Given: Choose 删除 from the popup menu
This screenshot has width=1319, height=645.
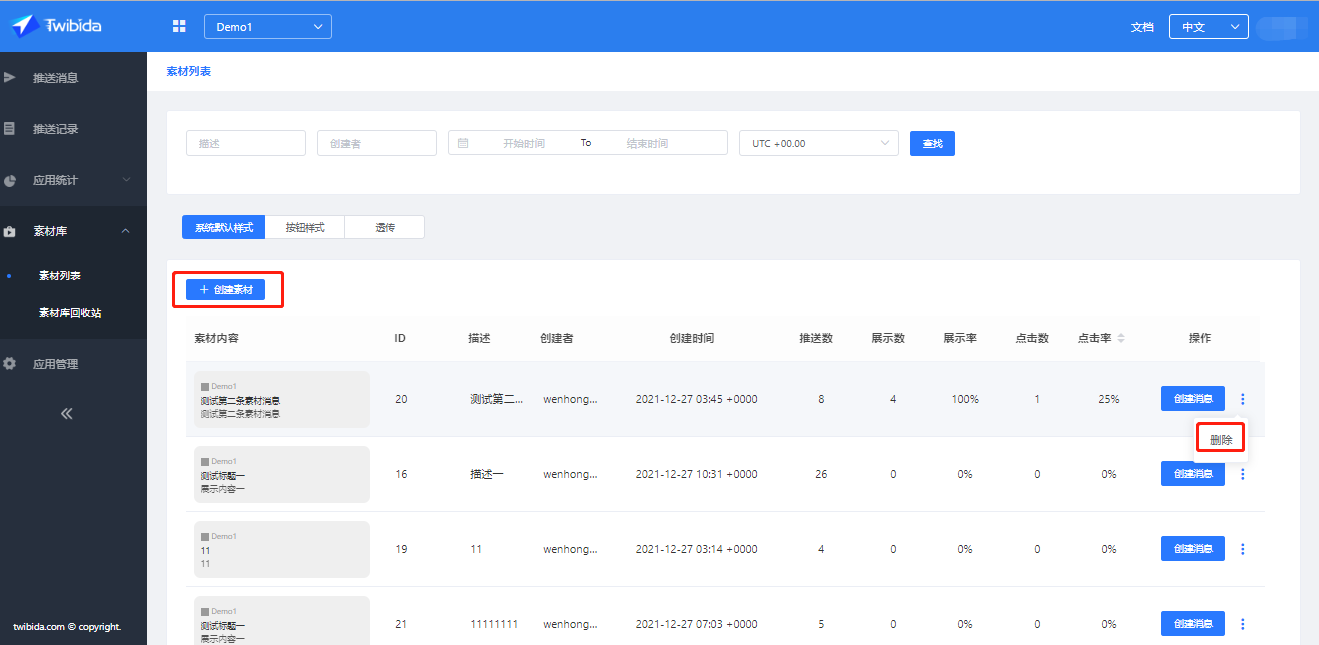Looking at the screenshot, I should (x=1220, y=439).
